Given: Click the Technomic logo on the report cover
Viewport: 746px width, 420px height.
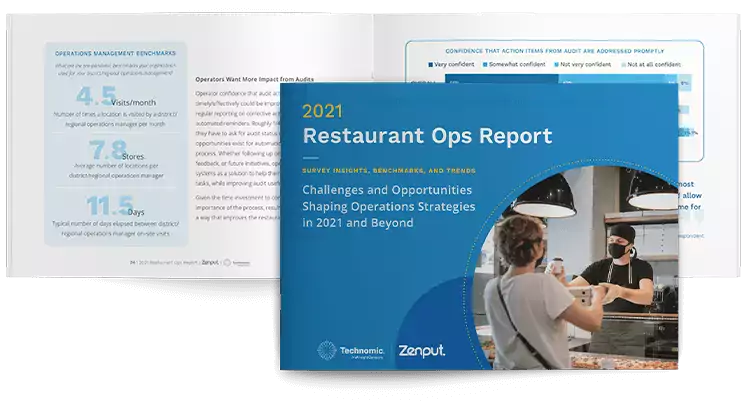Looking at the screenshot, I should [x=351, y=351].
